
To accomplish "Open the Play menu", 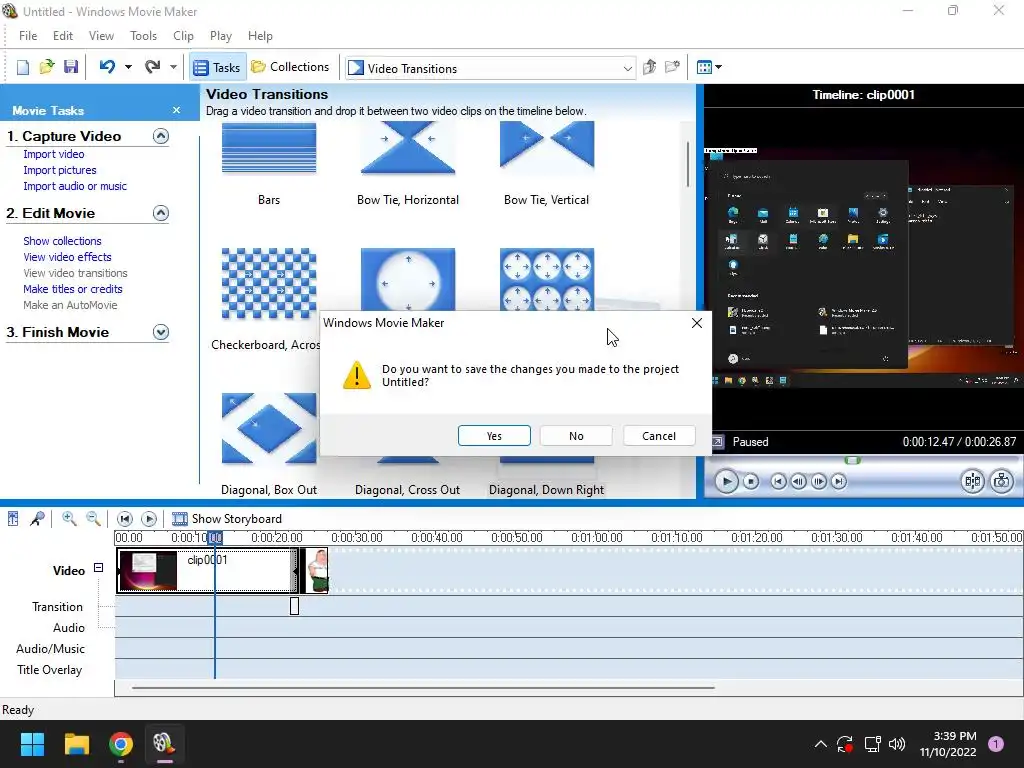I will pyautogui.click(x=221, y=36).
